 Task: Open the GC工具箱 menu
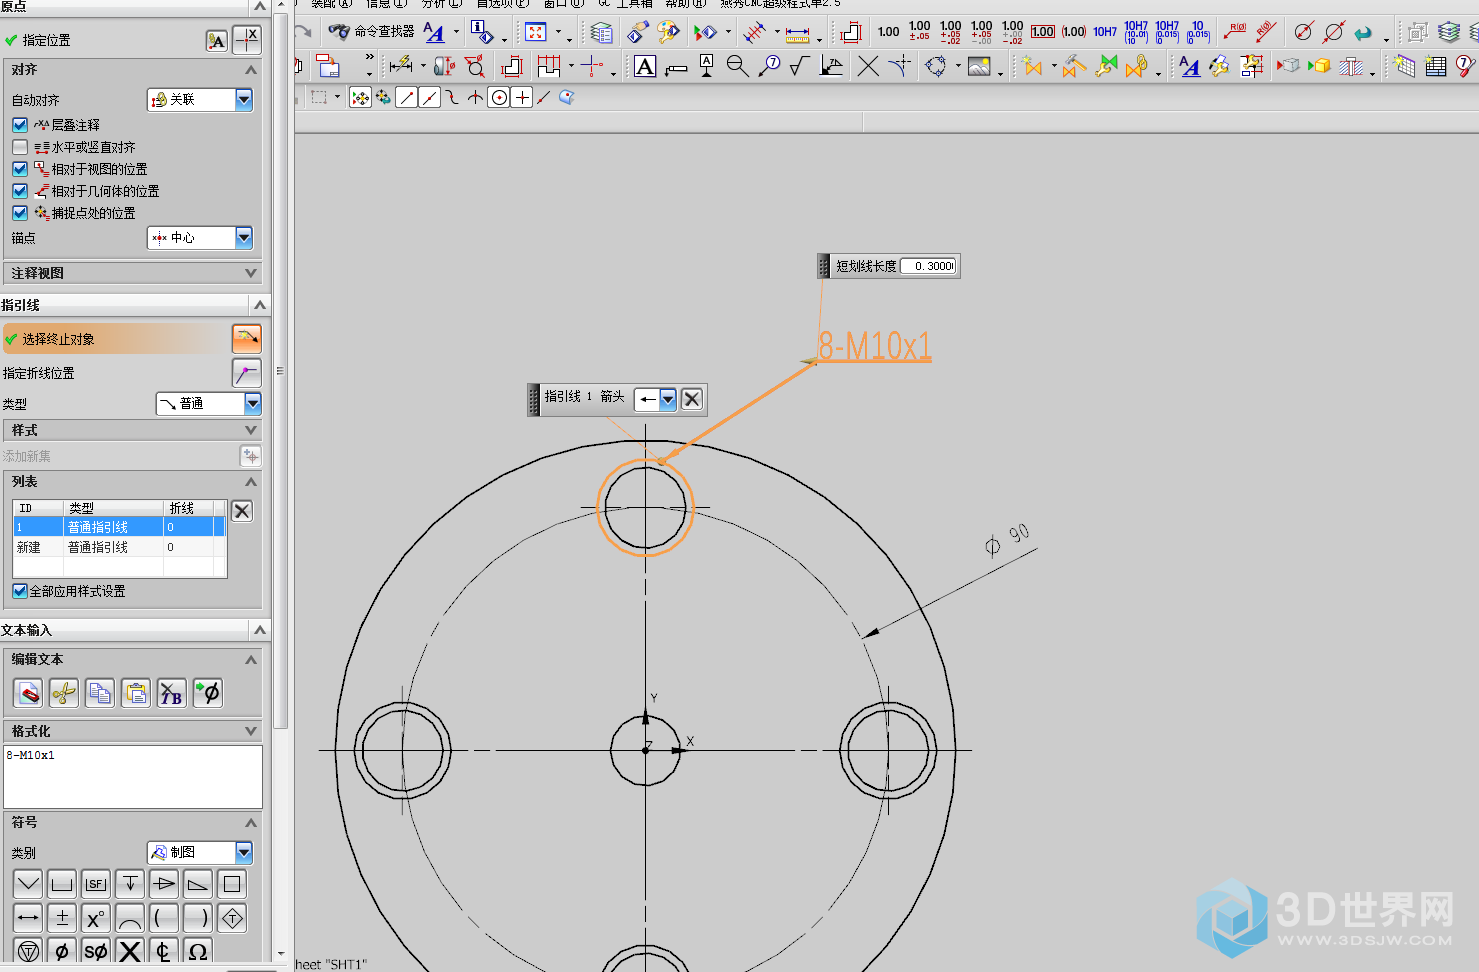tap(625, 4)
